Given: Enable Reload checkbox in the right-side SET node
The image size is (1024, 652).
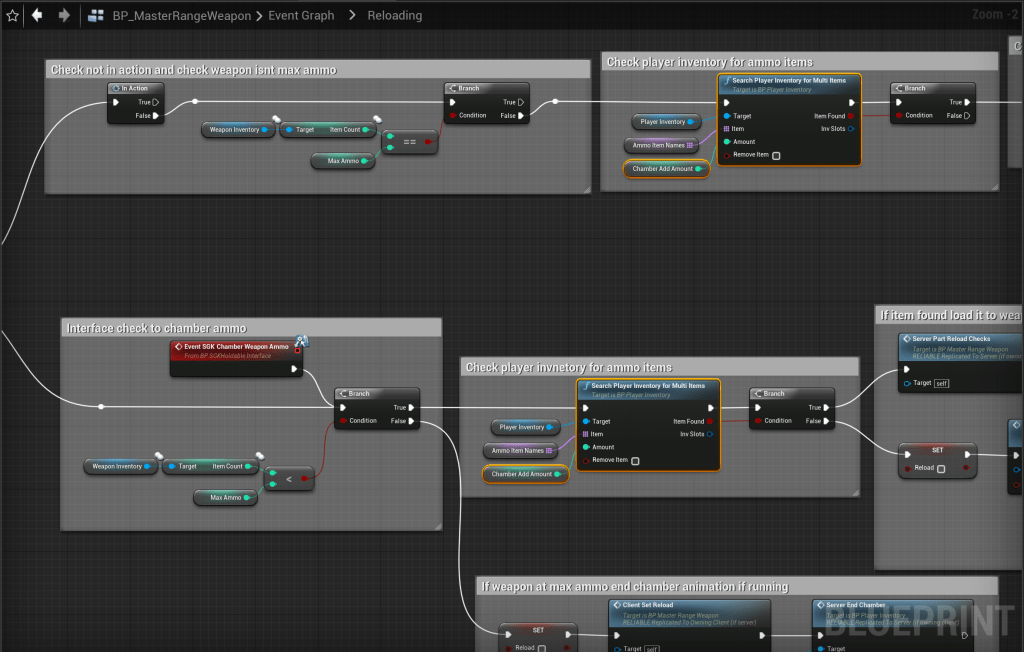Looking at the screenshot, I should tap(941, 468).
